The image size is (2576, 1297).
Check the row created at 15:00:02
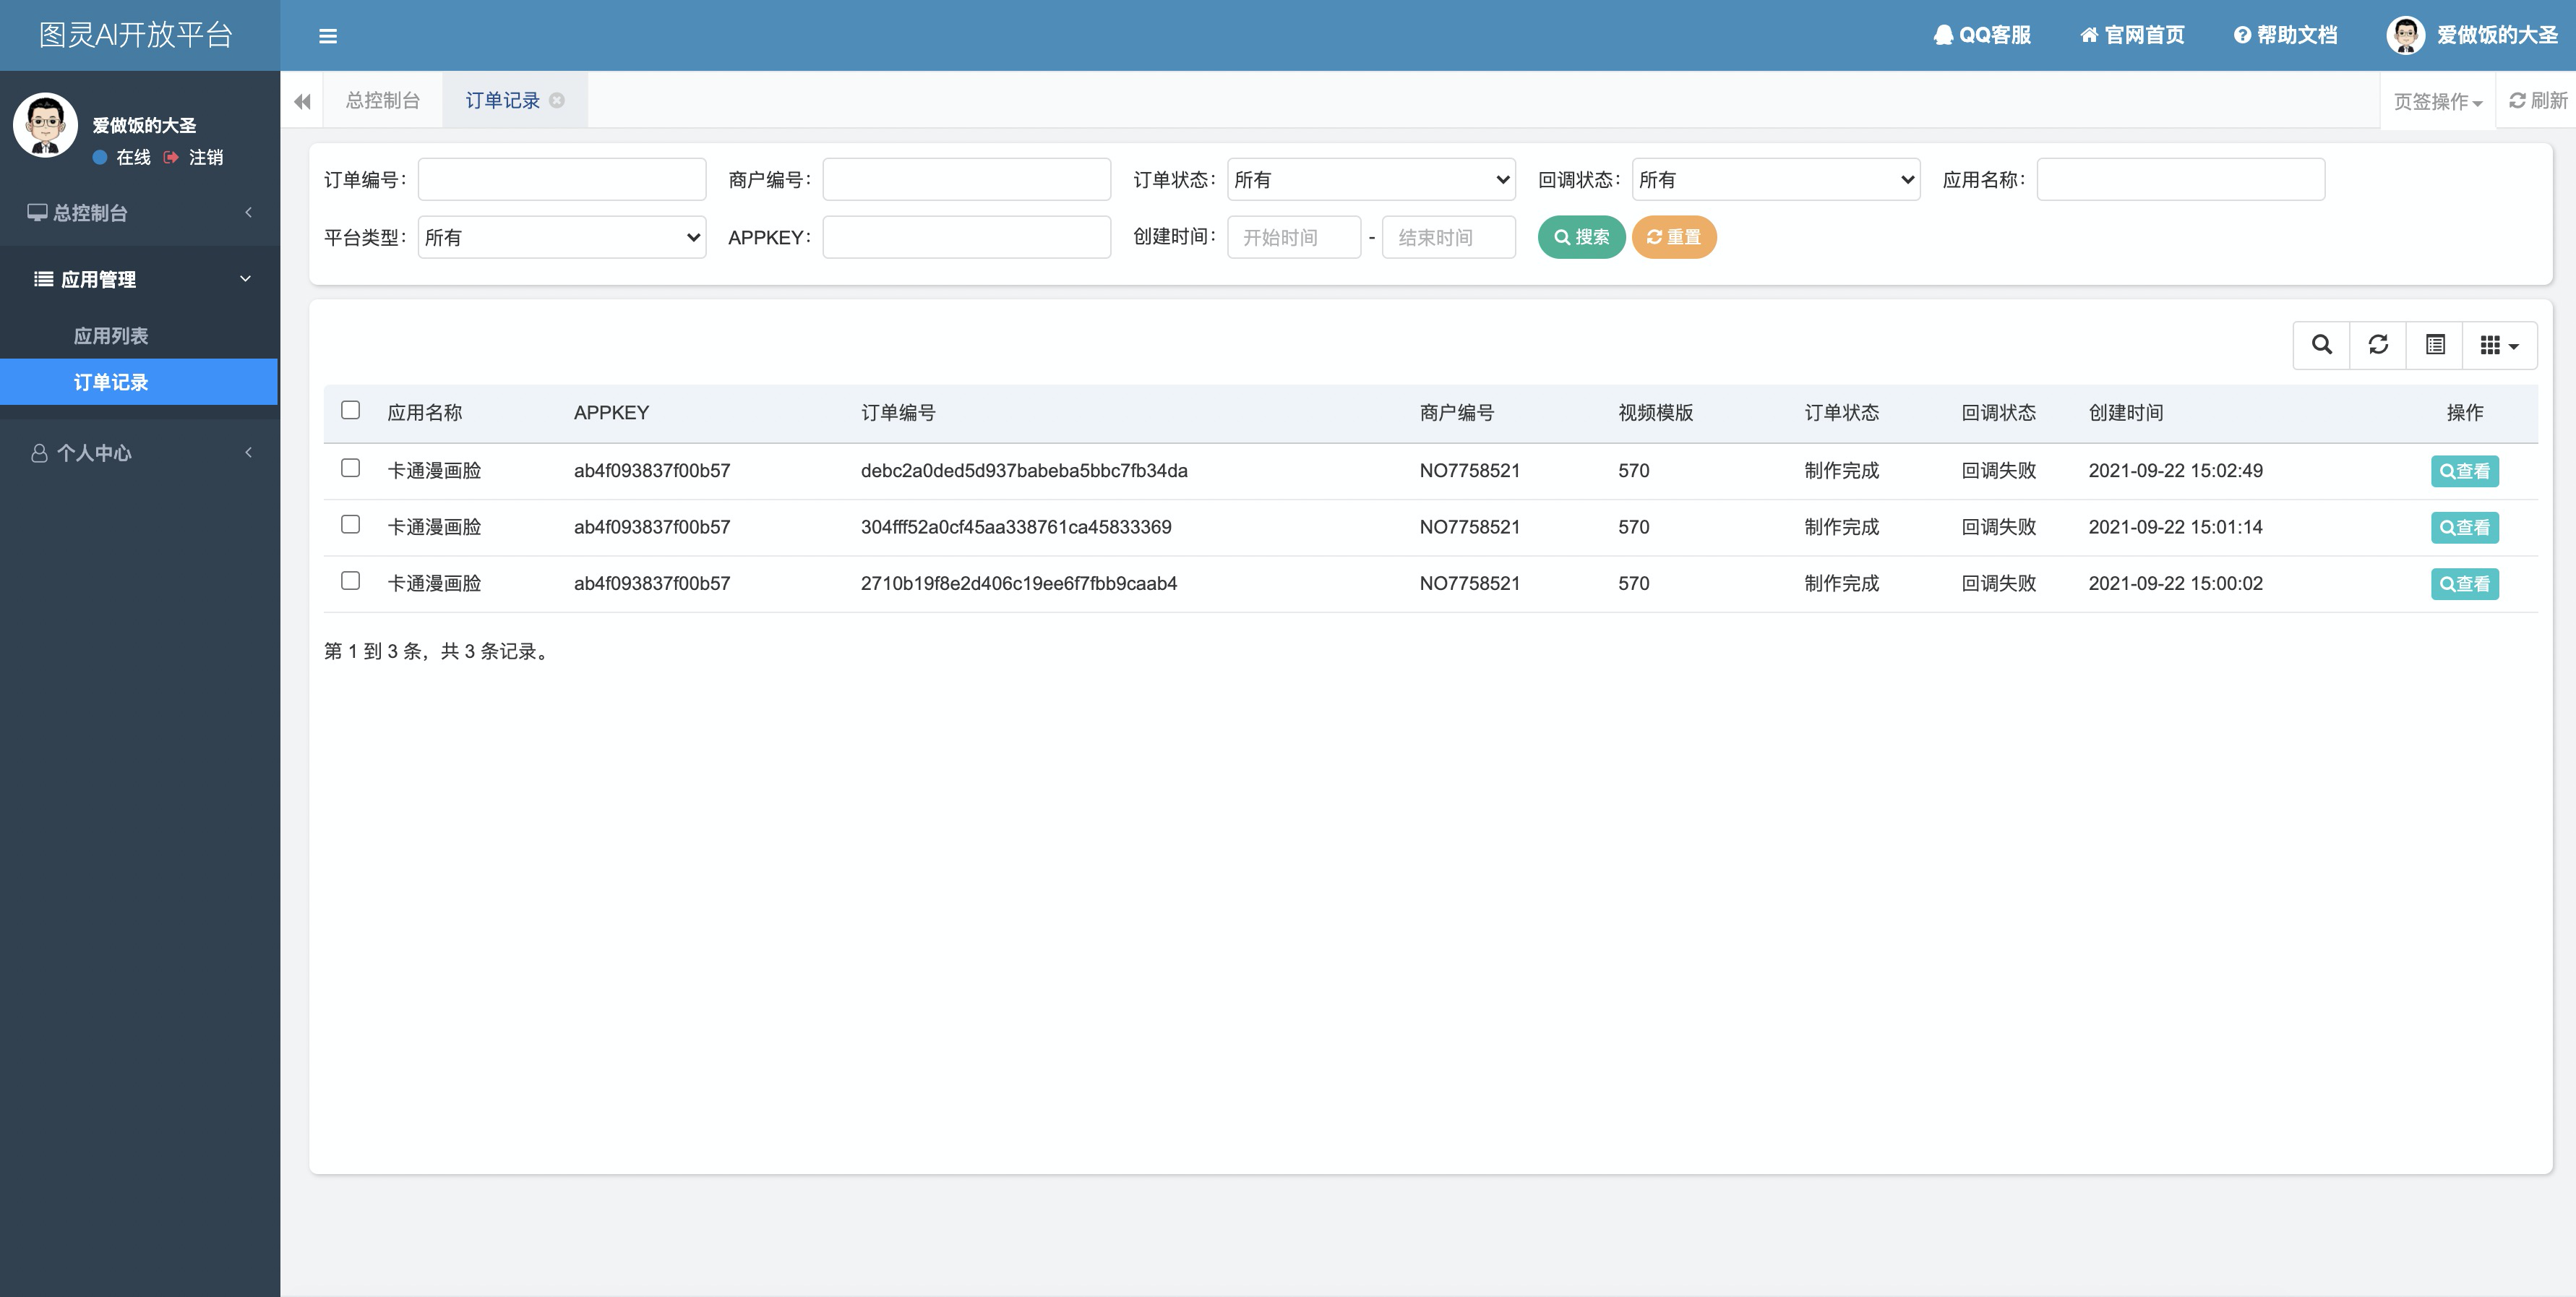[350, 581]
